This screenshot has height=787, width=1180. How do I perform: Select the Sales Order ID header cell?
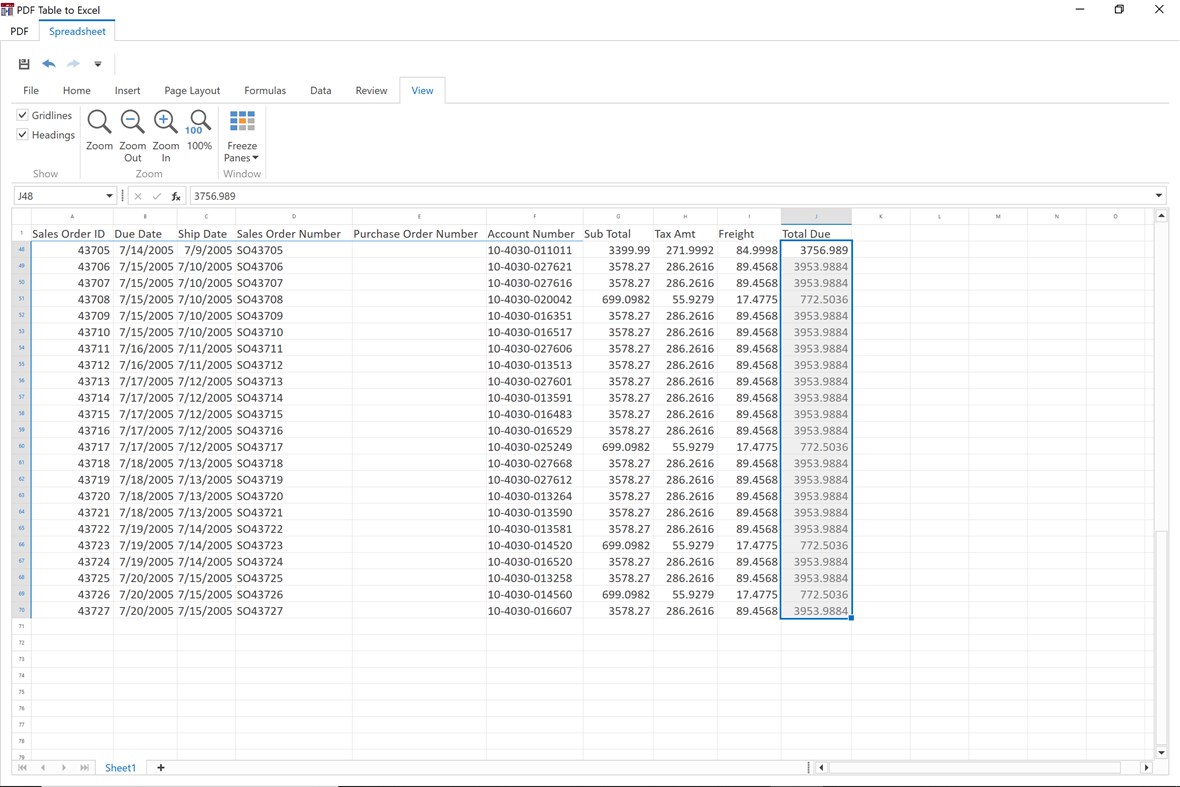(x=72, y=234)
